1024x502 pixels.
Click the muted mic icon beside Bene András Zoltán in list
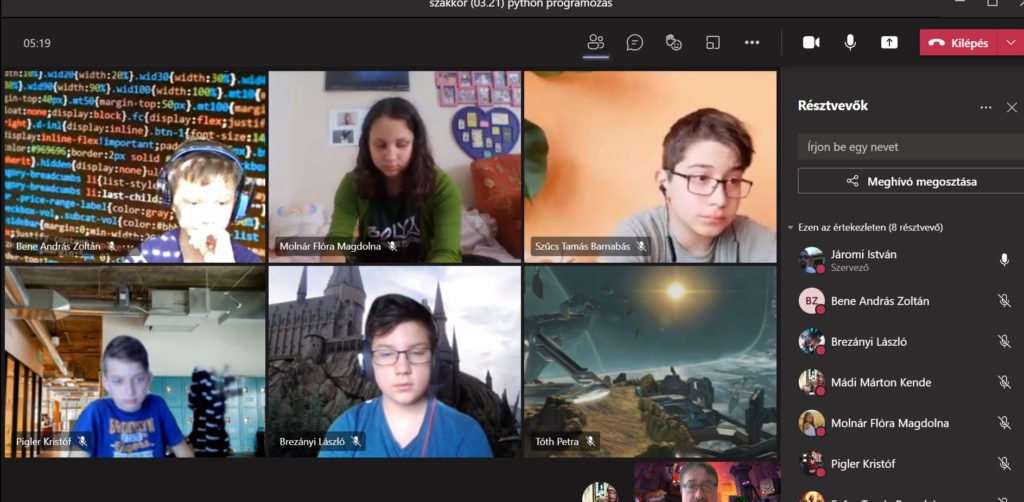click(x=1004, y=301)
